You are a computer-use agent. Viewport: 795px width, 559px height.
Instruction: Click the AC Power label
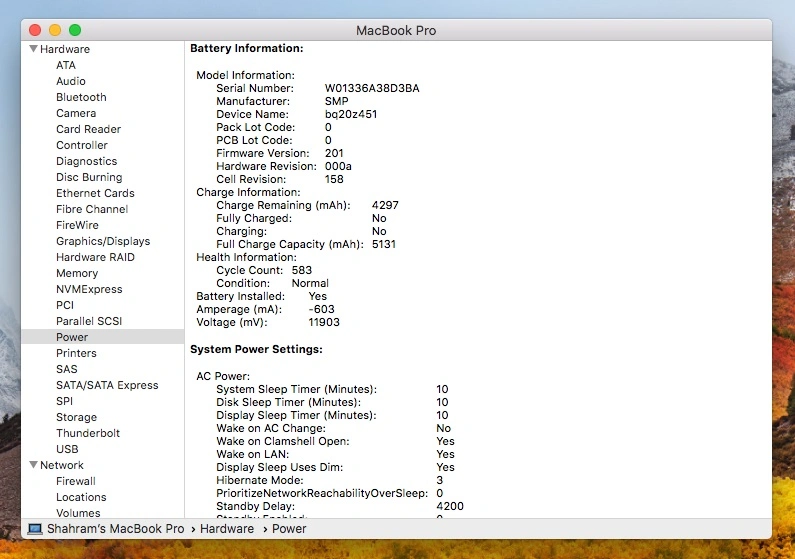pos(223,377)
